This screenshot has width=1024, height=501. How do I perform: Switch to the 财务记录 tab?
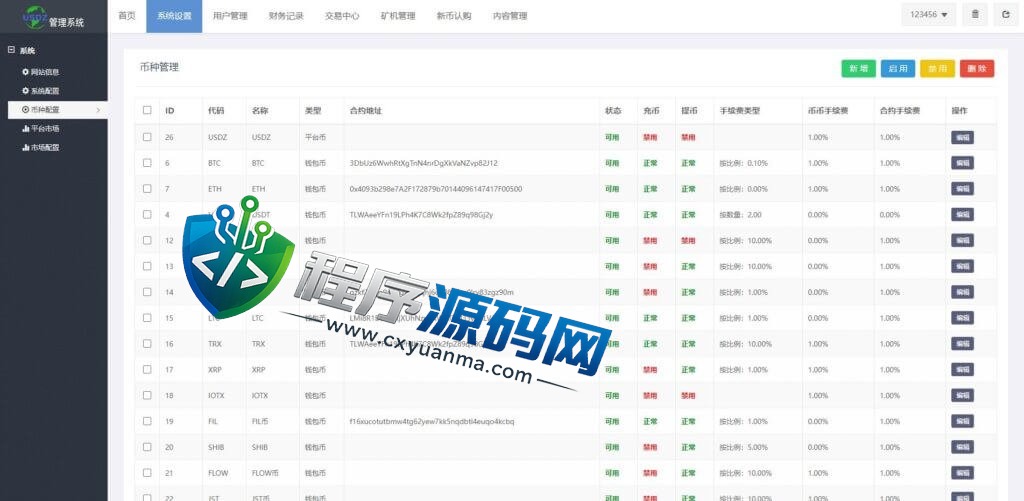(286, 16)
